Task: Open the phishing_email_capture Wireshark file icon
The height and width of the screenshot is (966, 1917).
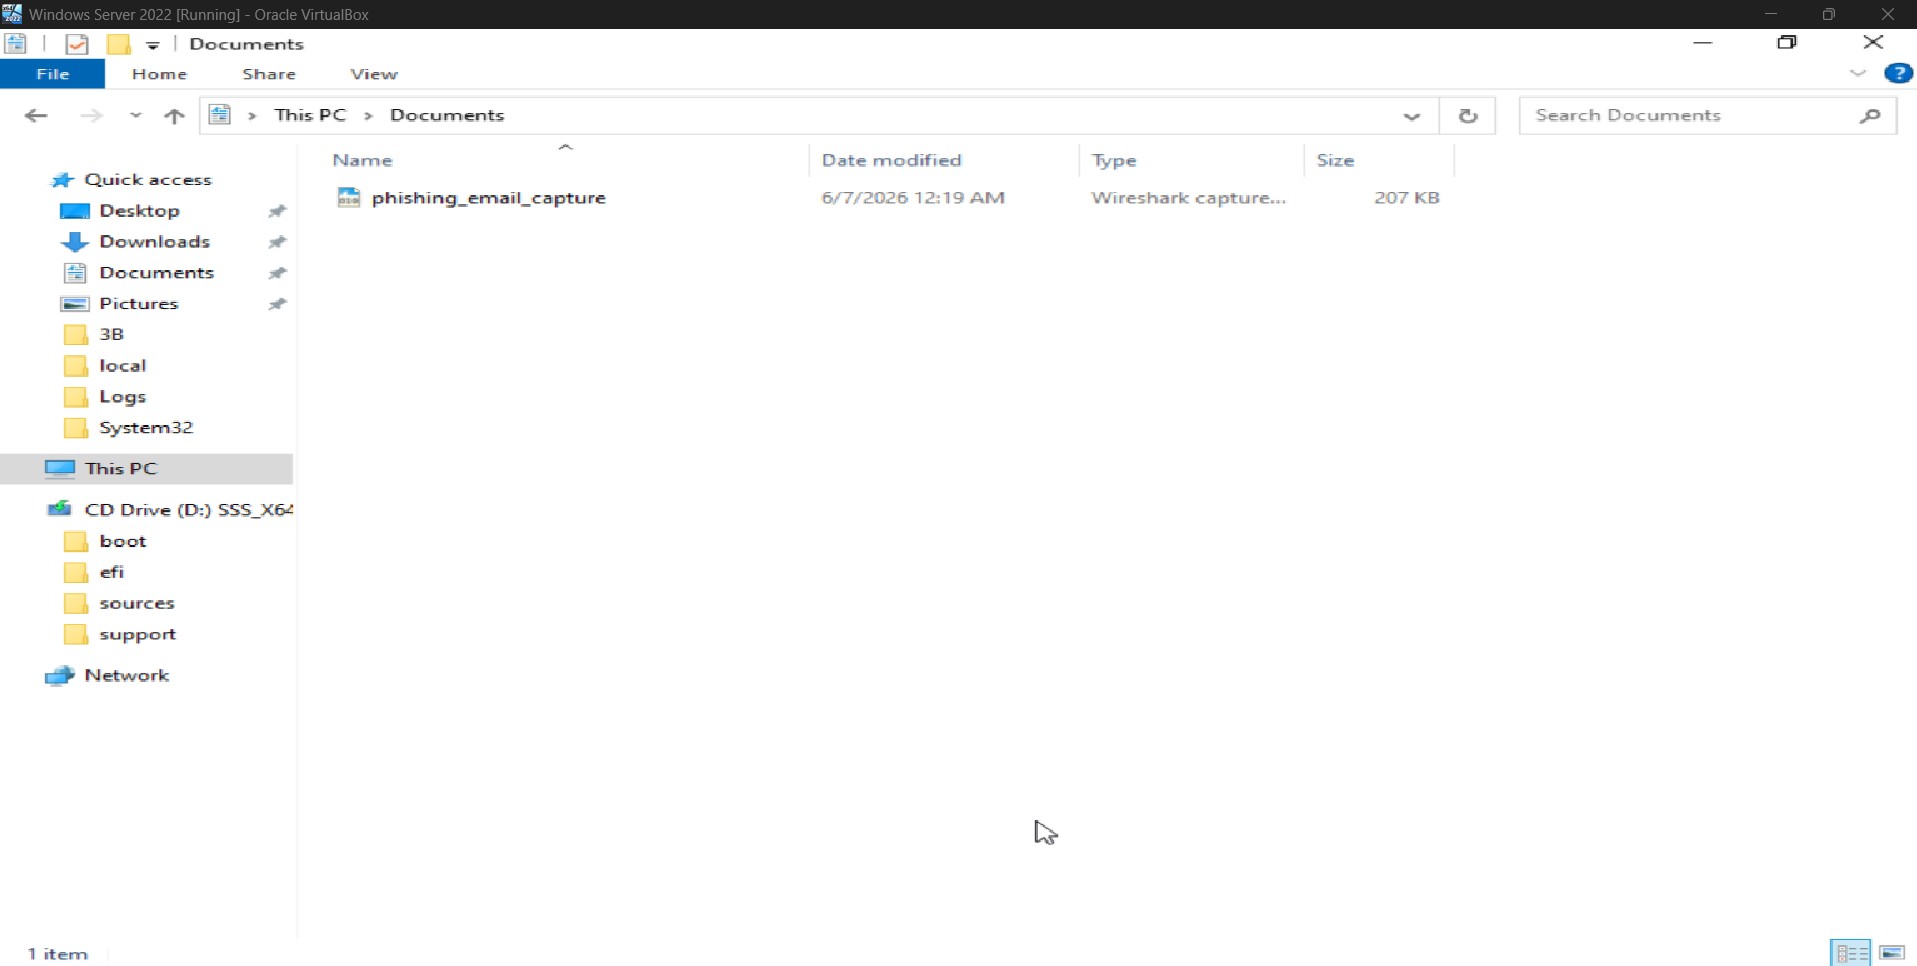Action: tap(348, 197)
